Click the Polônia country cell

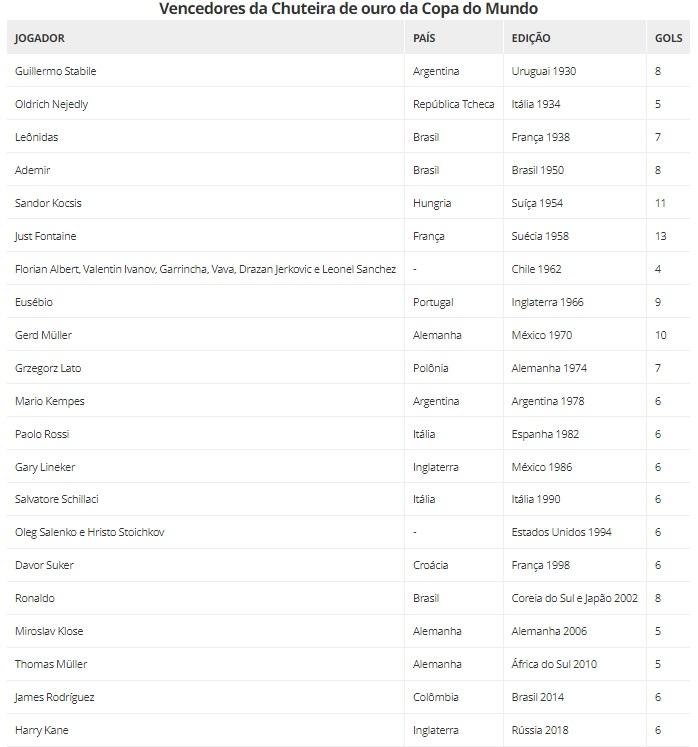430,368
